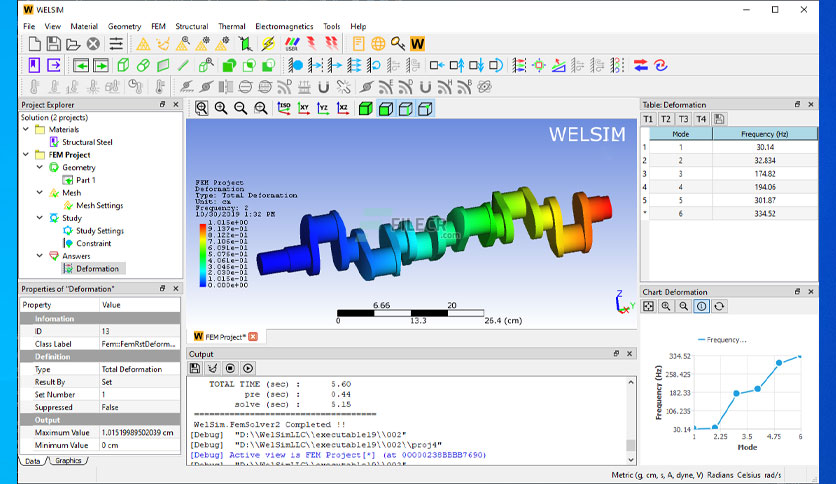Click the orange W about icon in toolbar
Viewport: 836px width, 484px height.
(x=417, y=44)
